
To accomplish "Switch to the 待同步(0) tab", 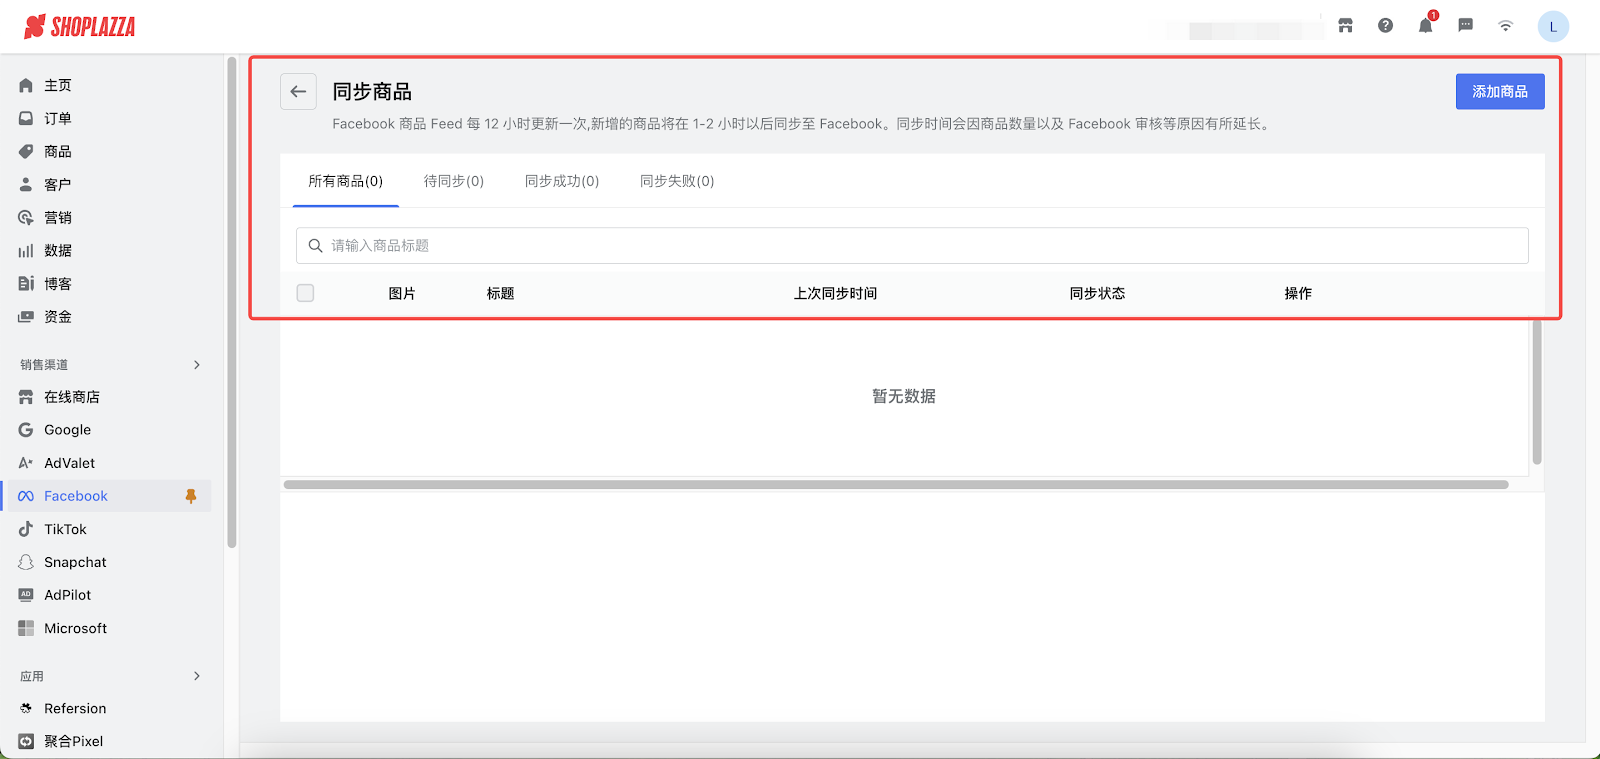I will click(x=453, y=181).
